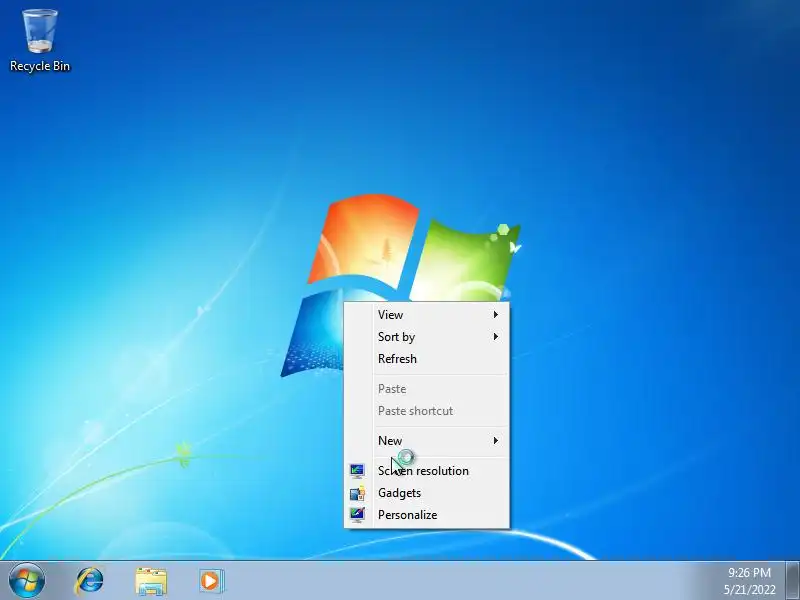
Task: Open the New submenu
Action: coord(427,440)
